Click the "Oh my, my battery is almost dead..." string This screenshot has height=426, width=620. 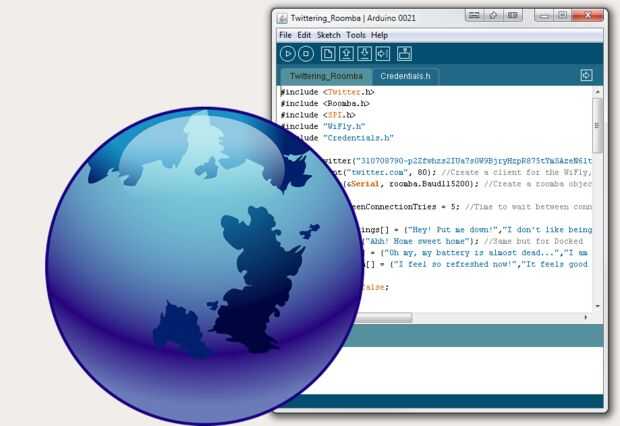tap(472, 253)
